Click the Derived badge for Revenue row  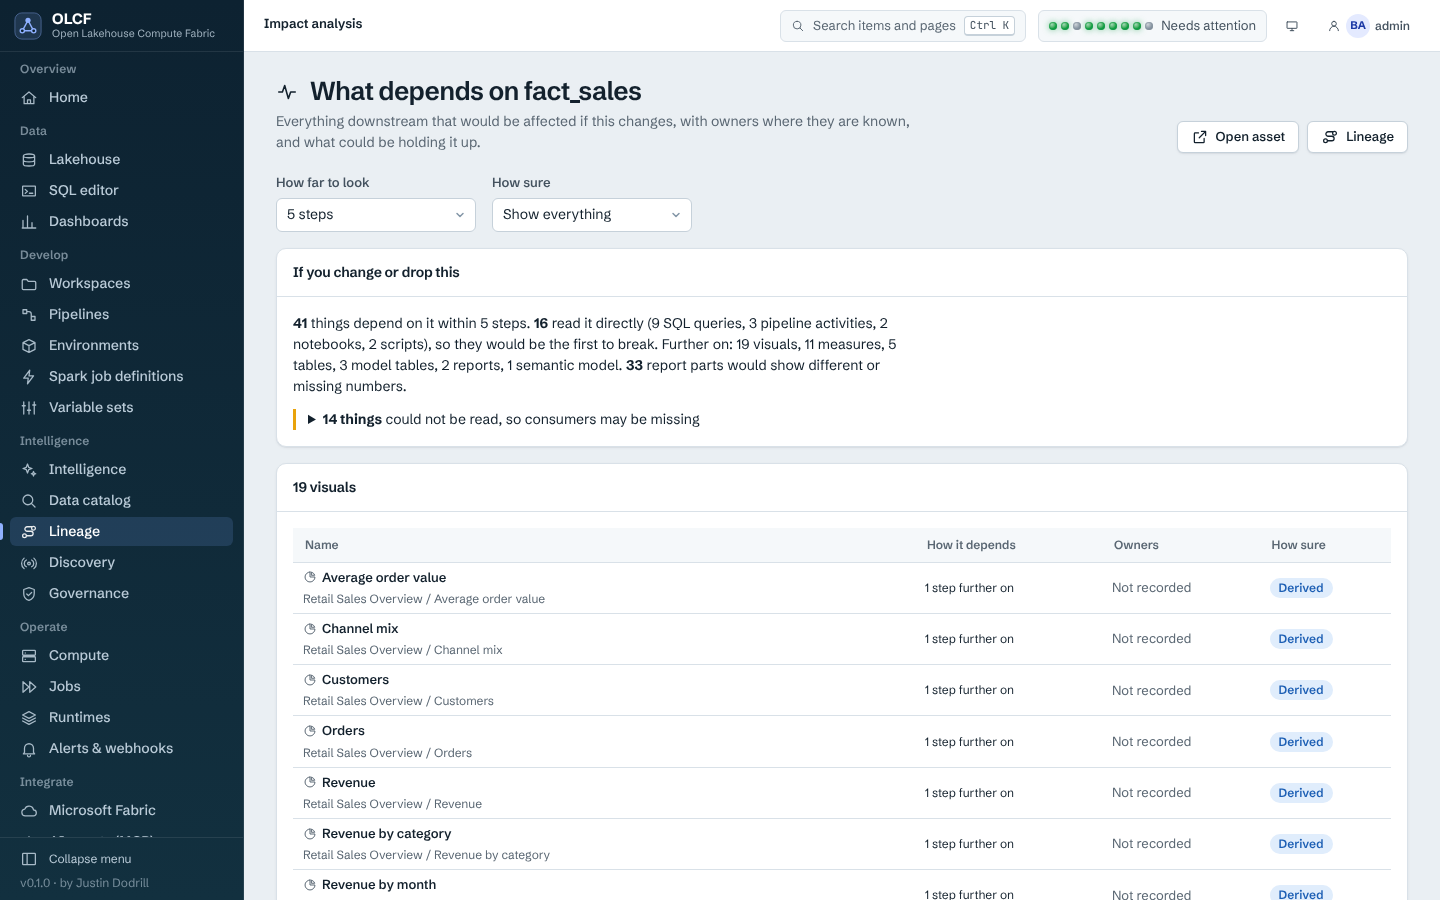point(1301,793)
